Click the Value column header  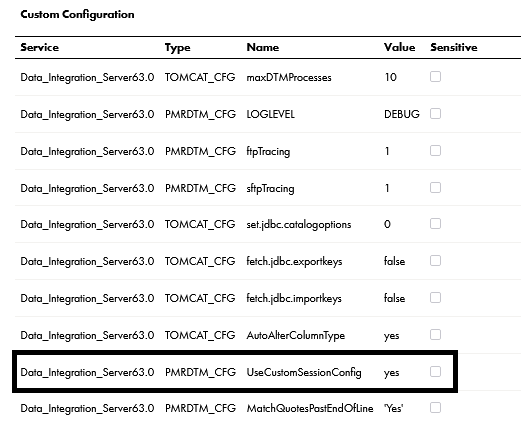click(399, 47)
